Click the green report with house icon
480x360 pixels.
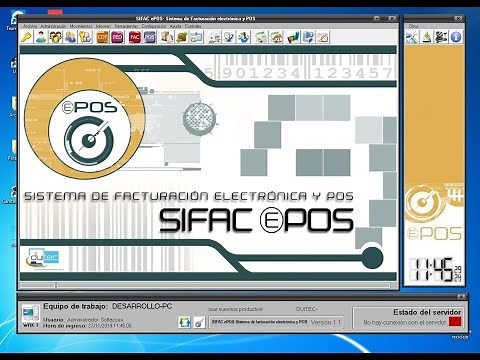point(276,37)
